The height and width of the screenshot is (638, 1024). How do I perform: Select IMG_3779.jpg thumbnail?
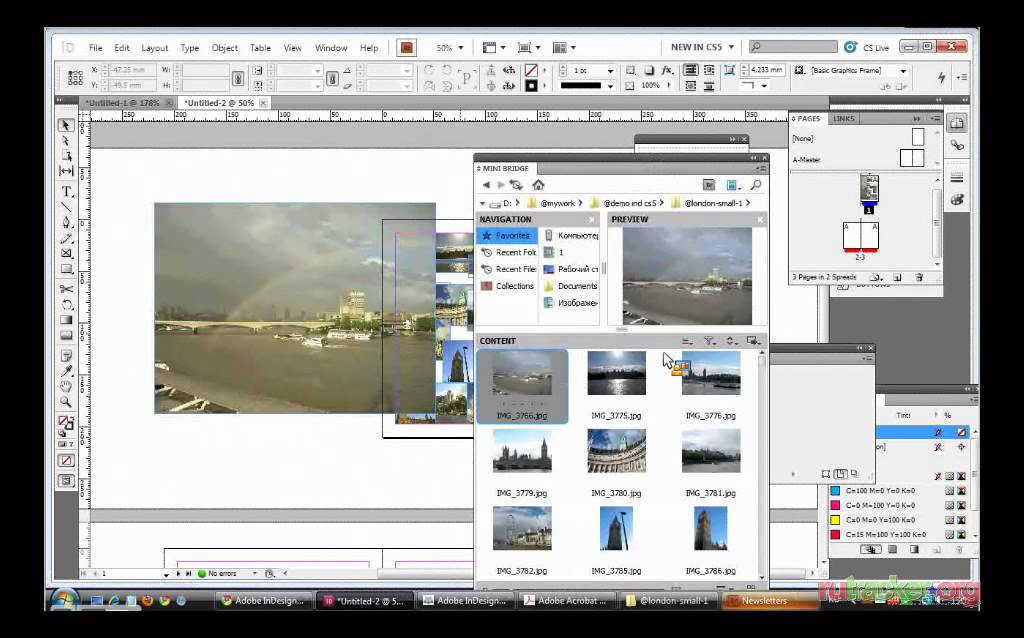click(x=522, y=451)
